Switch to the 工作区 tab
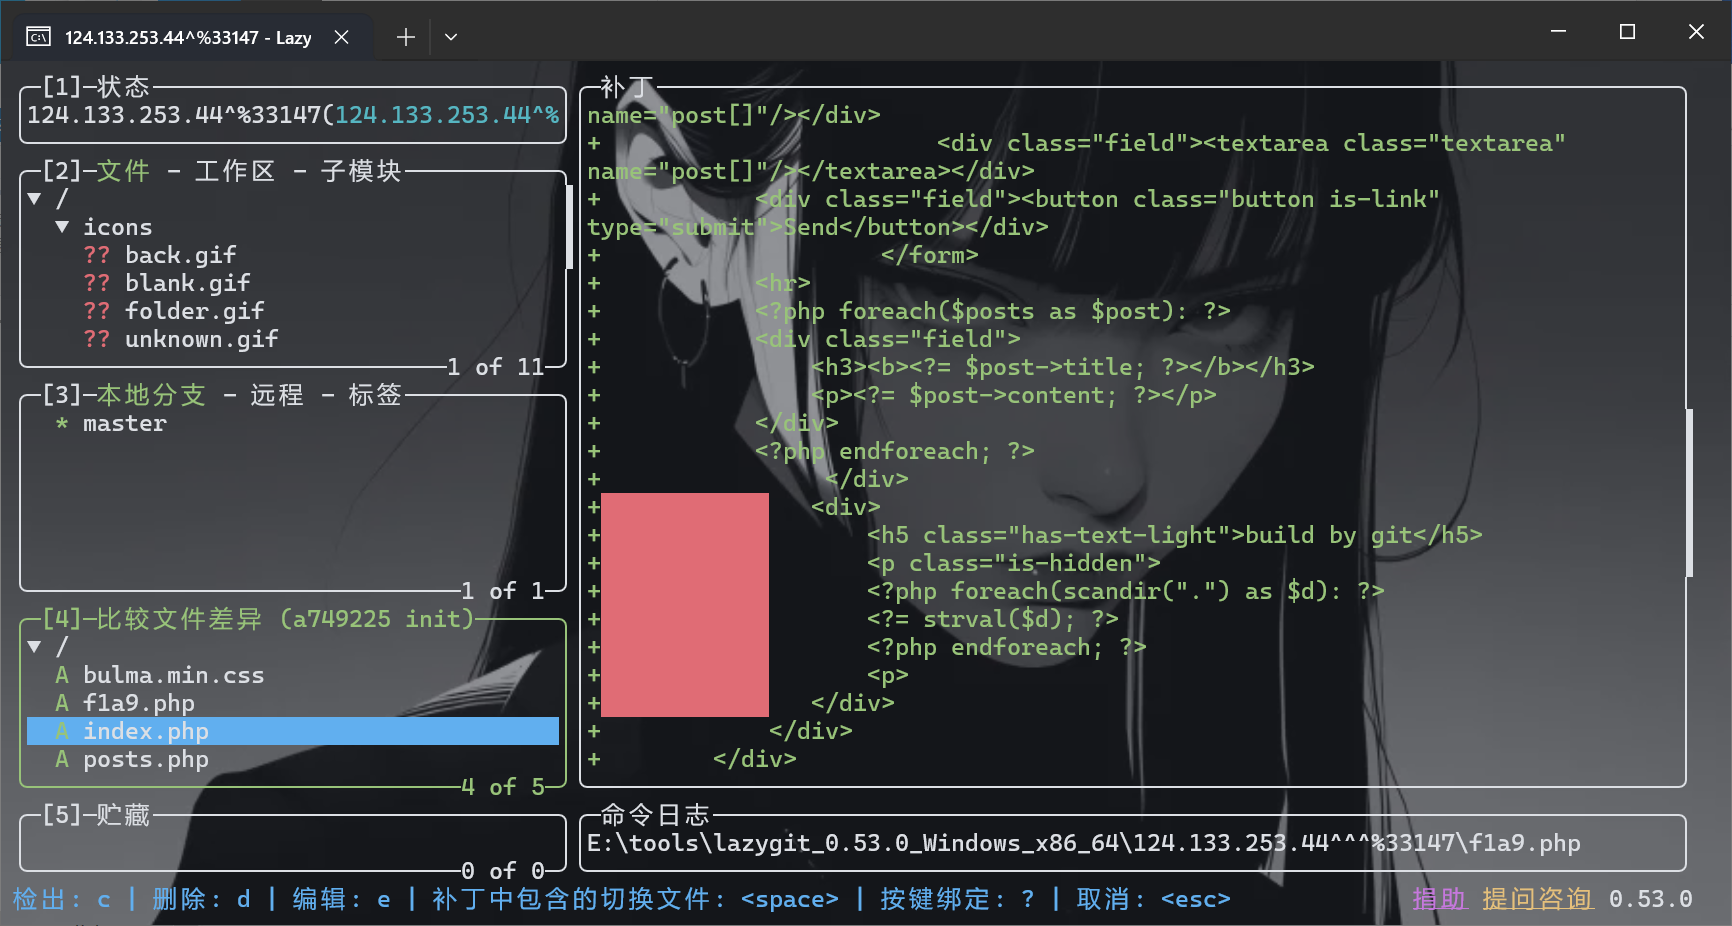 click(x=234, y=171)
